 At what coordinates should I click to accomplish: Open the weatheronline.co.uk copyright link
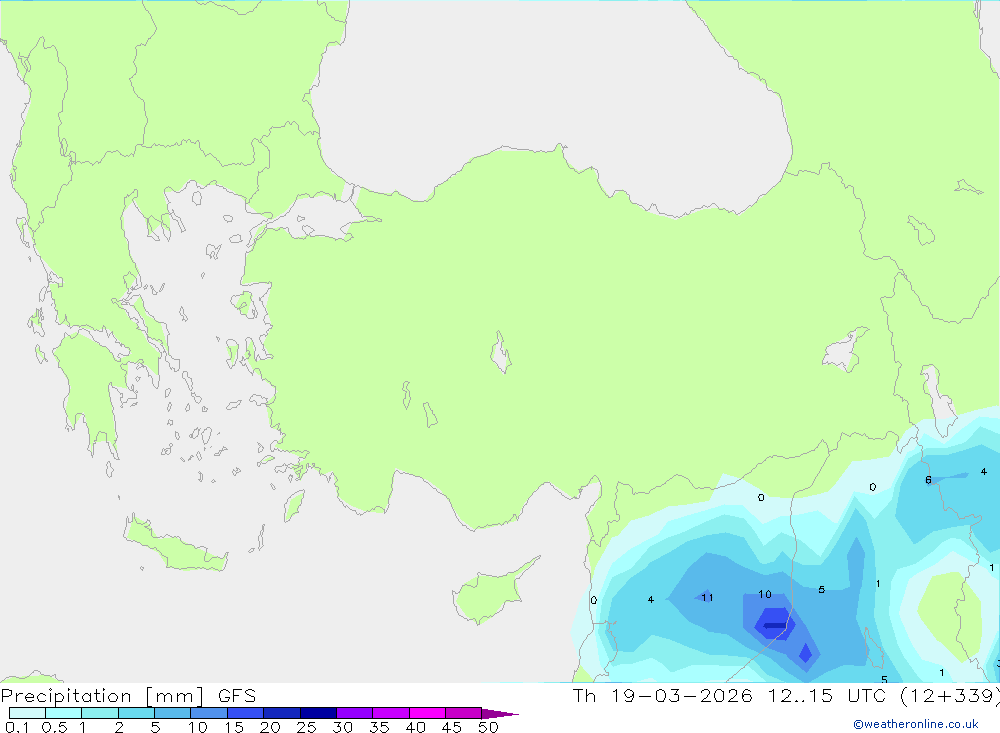click(x=915, y=724)
